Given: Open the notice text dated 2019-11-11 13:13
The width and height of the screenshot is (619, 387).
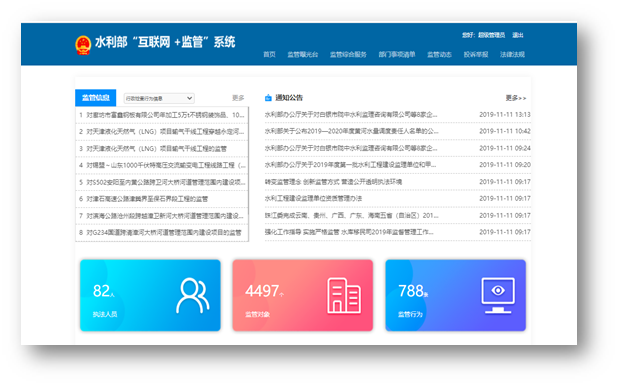Looking at the screenshot, I should [x=351, y=115].
